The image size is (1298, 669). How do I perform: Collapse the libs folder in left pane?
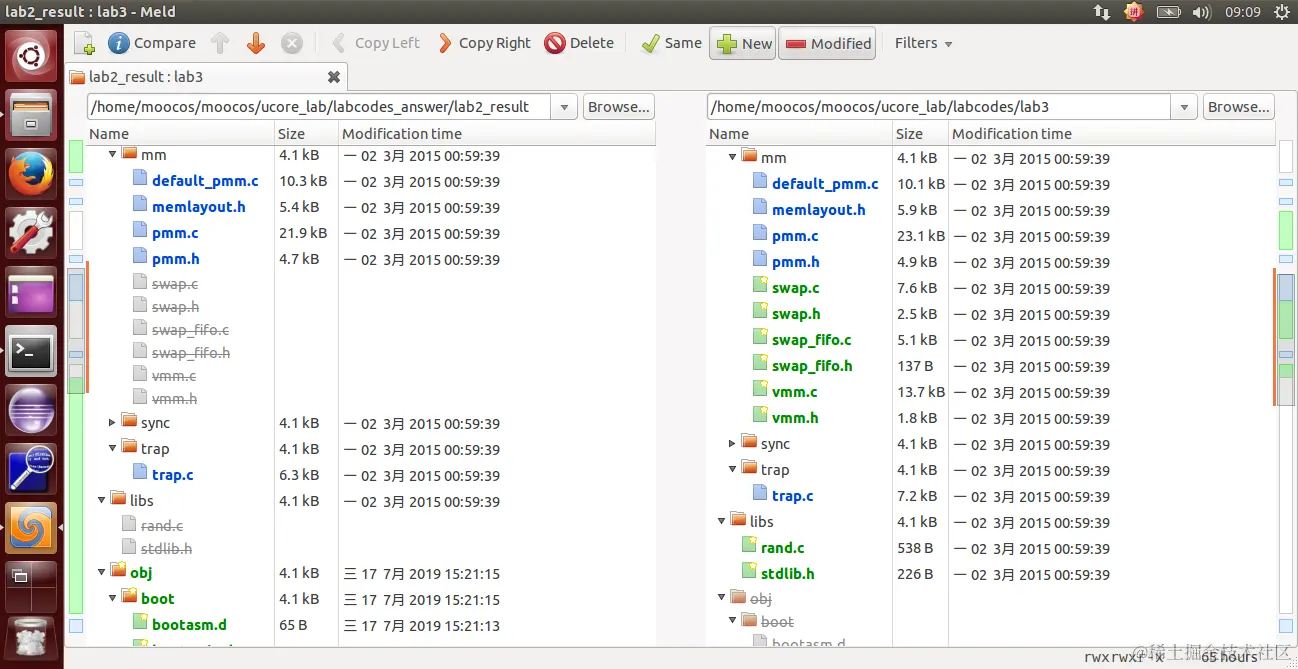[x=102, y=500]
